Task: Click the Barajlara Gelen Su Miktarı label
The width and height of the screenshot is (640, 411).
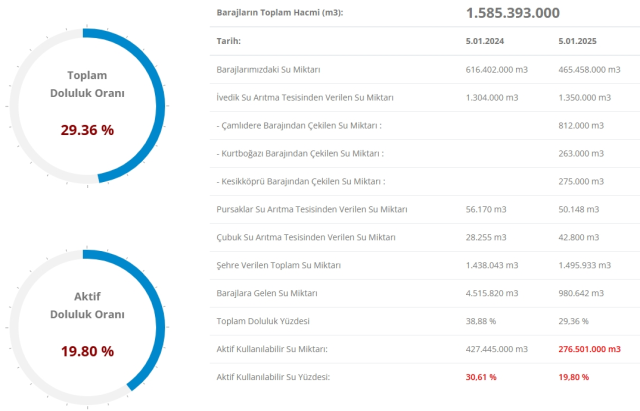Action: pos(267,293)
